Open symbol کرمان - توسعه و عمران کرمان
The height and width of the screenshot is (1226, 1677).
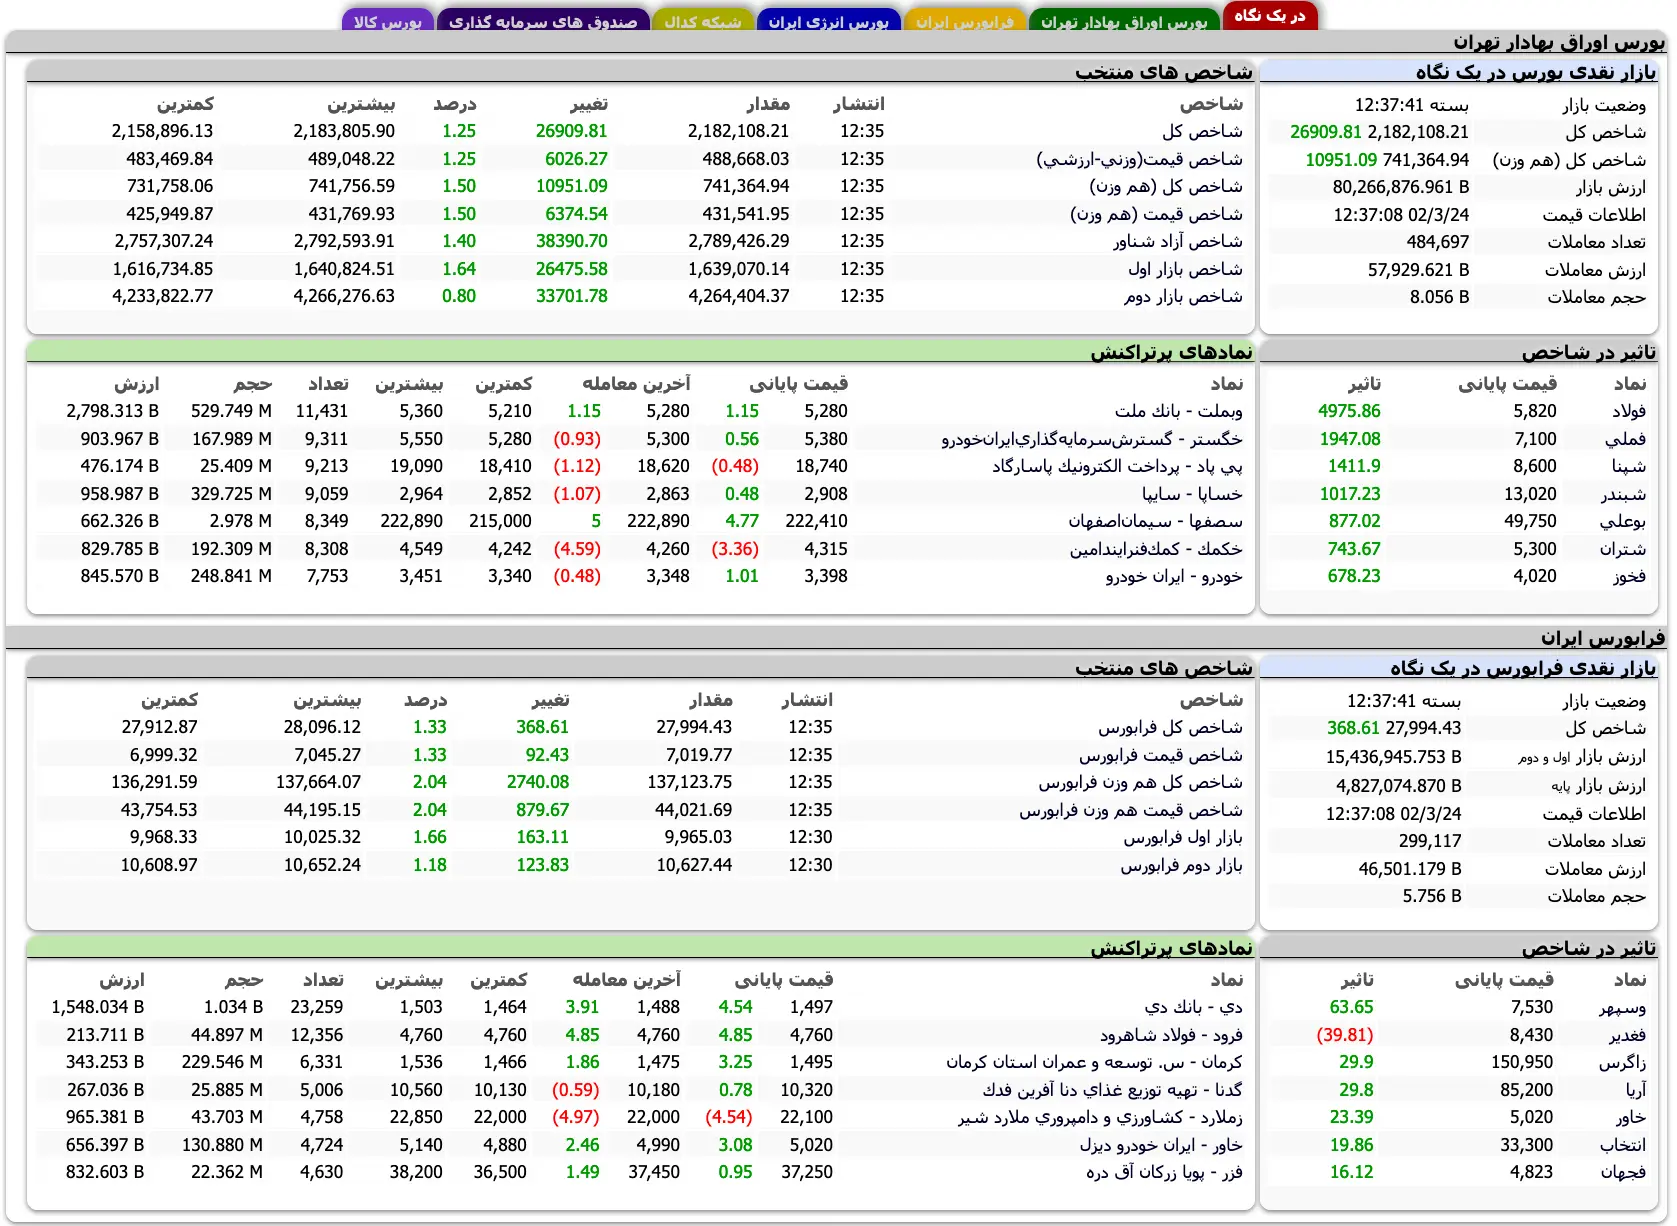click(1094, 1062)
